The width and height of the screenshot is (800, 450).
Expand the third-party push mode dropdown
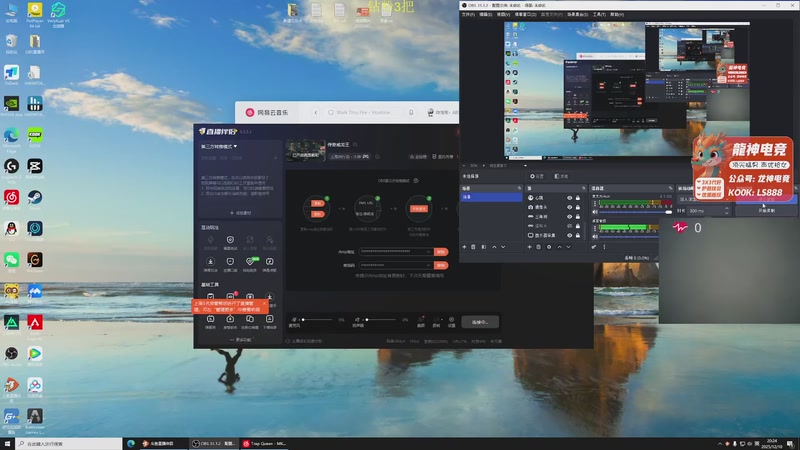click(219, 146)
